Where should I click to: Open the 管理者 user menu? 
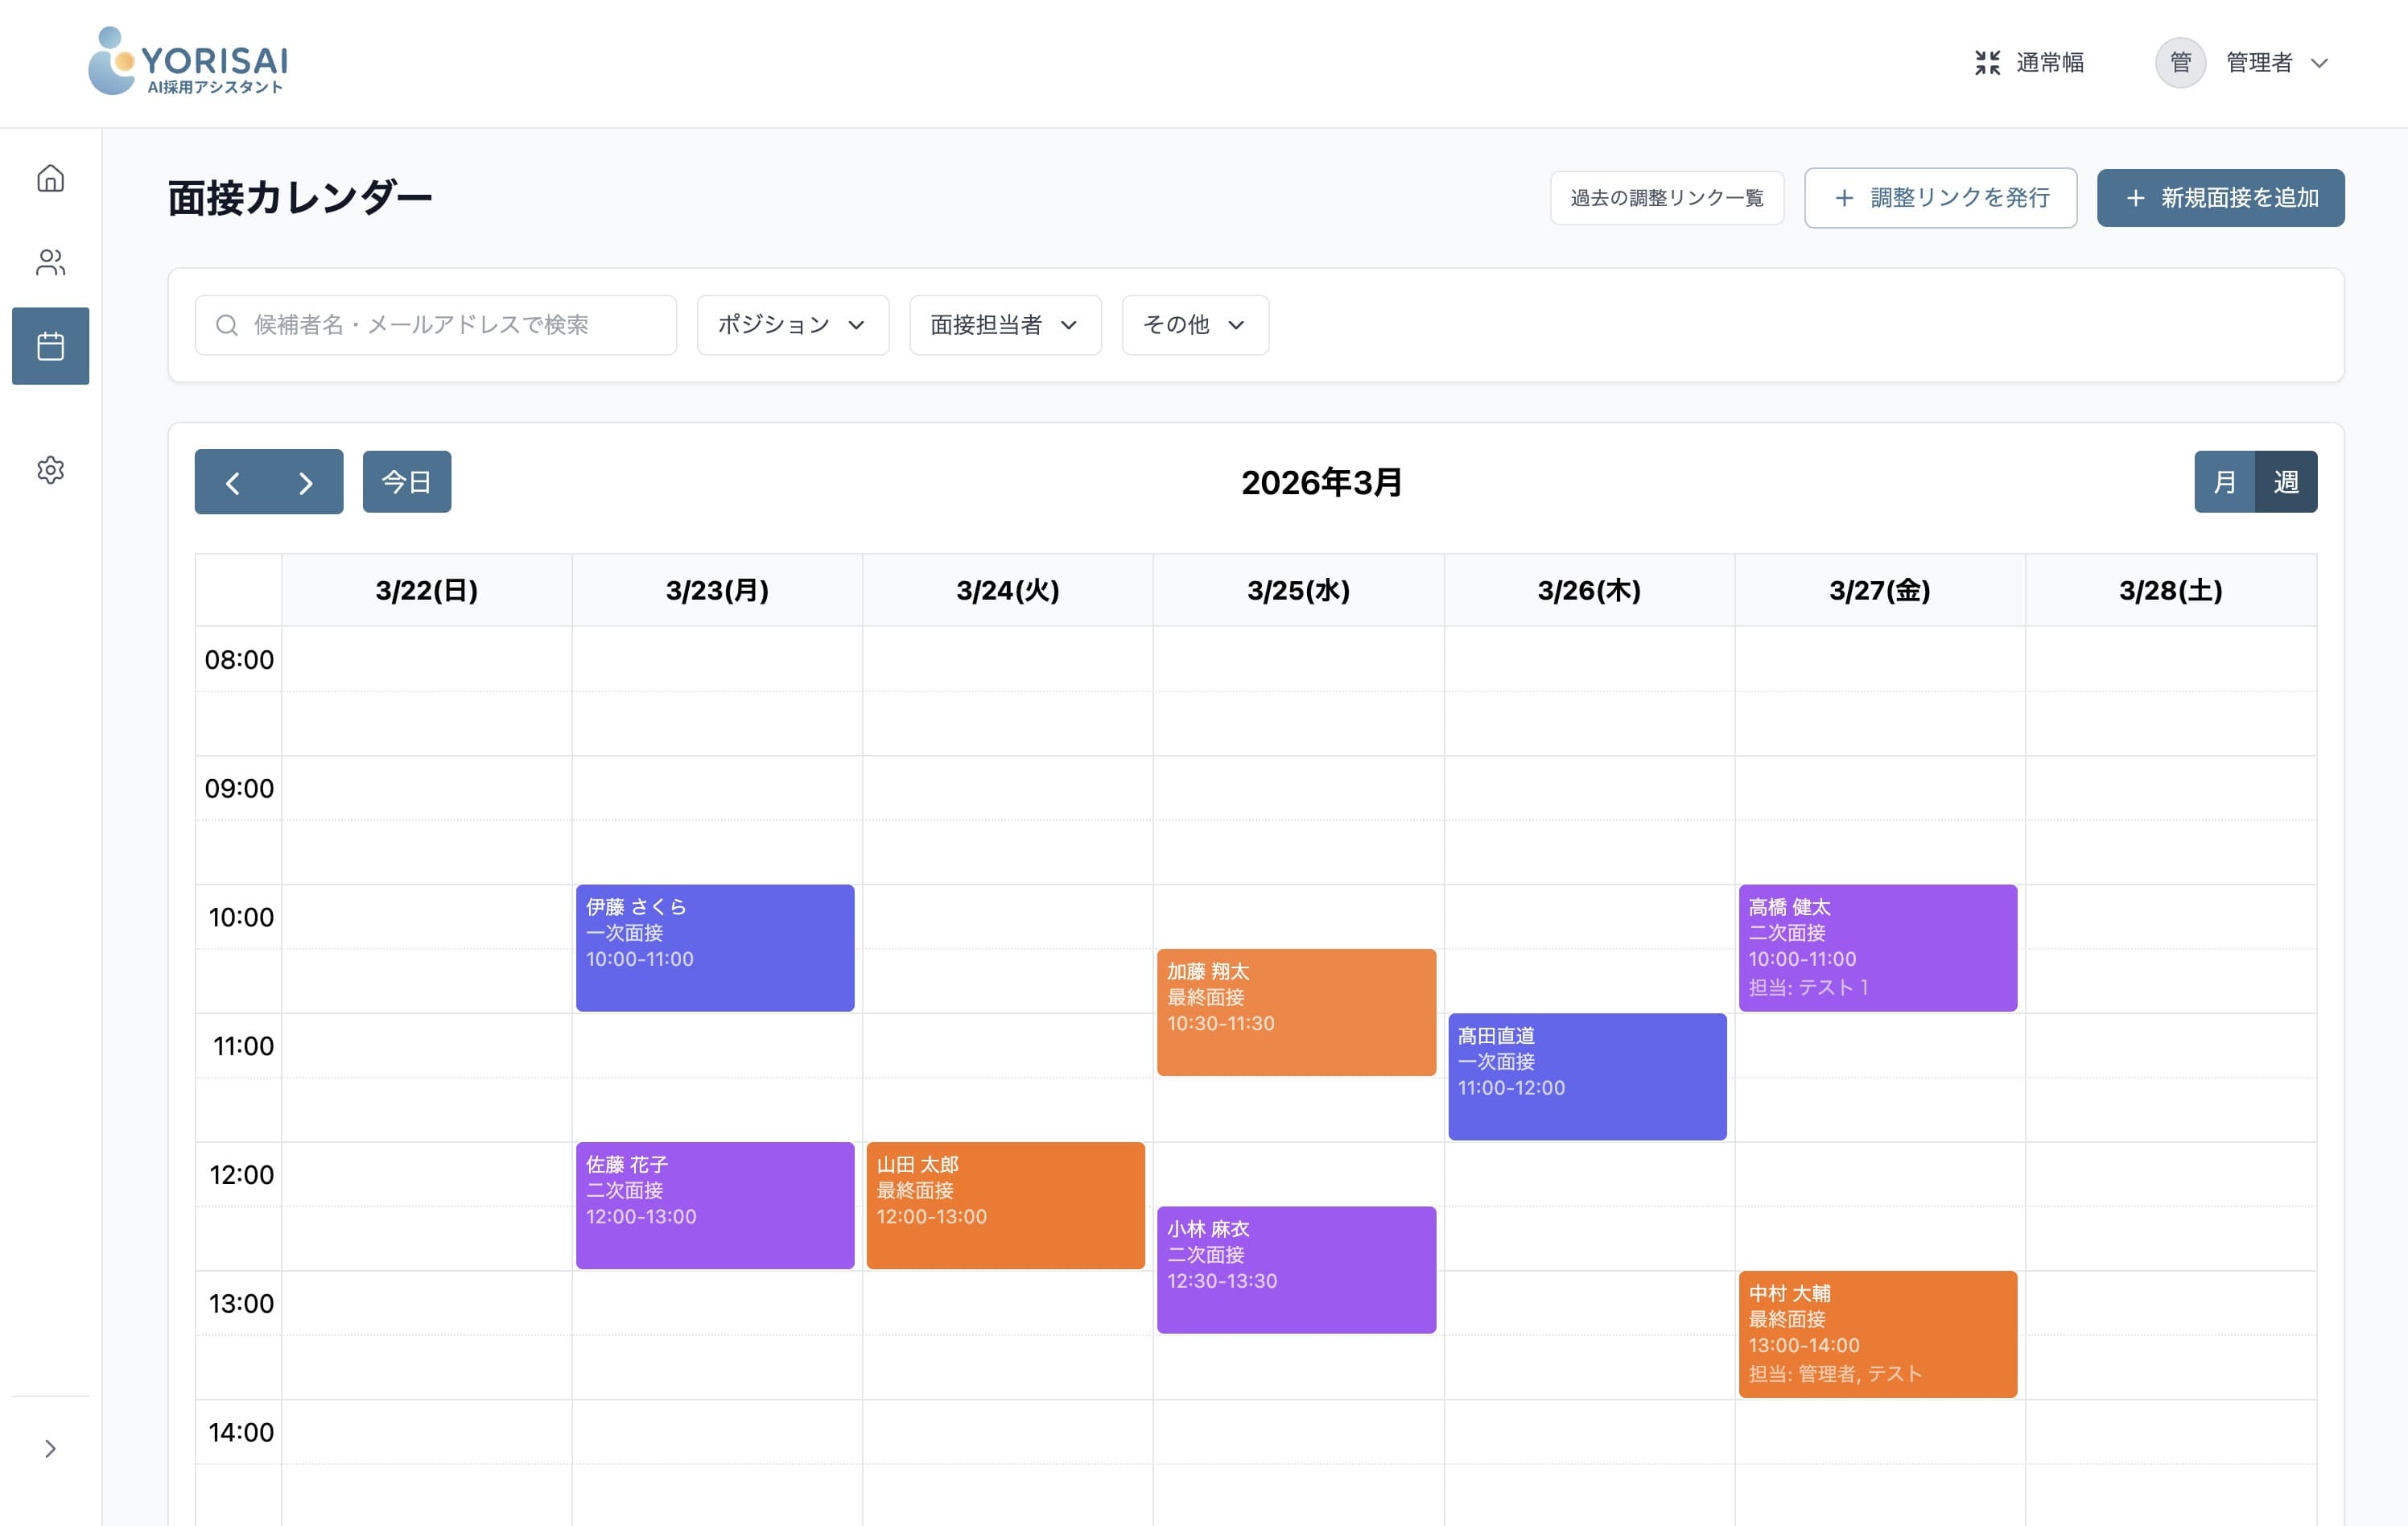(2243, 62)
